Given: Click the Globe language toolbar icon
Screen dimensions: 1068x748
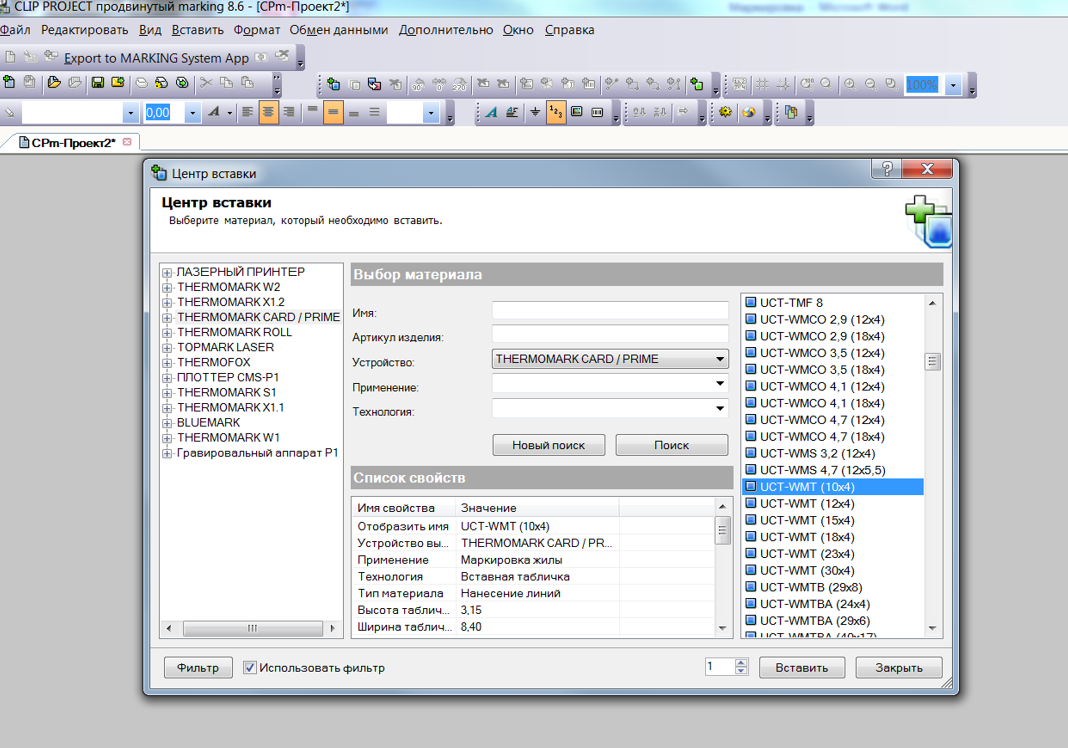Looking at the screenshot, I should (749, 112).
